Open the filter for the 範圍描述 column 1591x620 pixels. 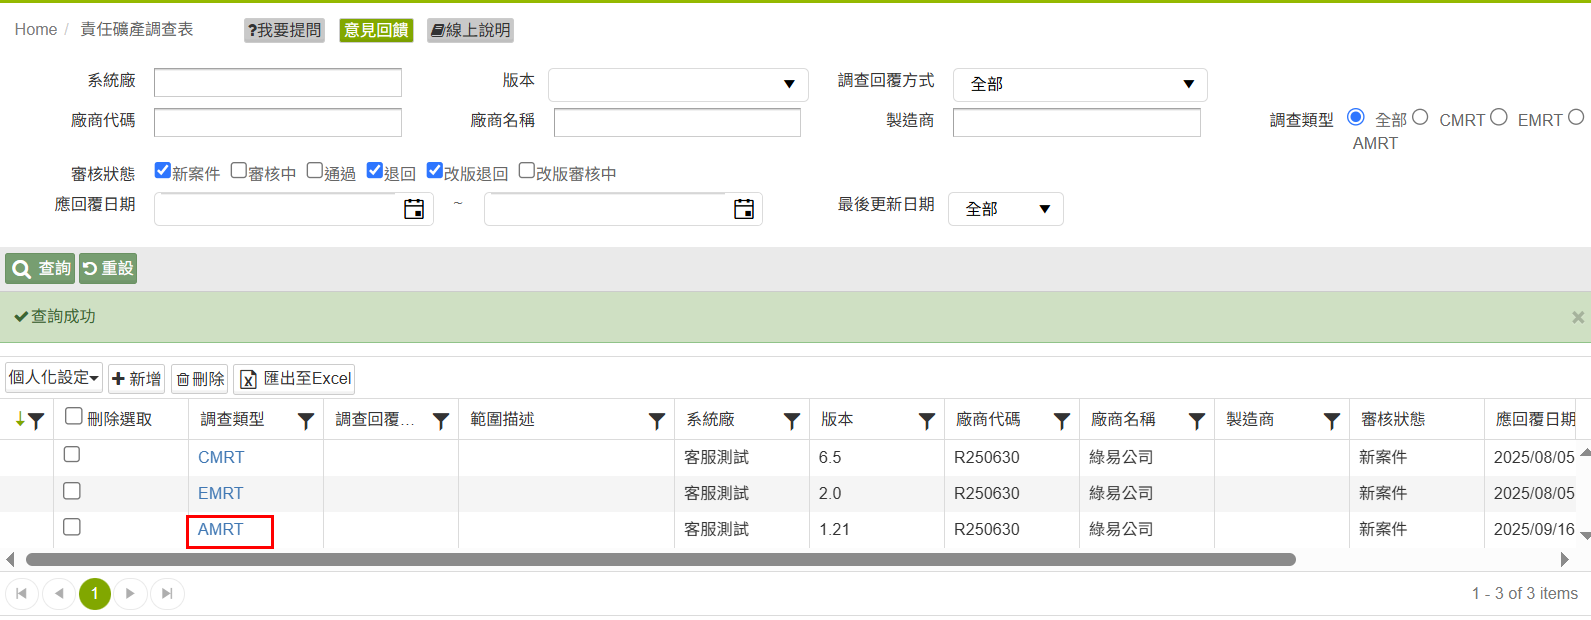(657, 421)
